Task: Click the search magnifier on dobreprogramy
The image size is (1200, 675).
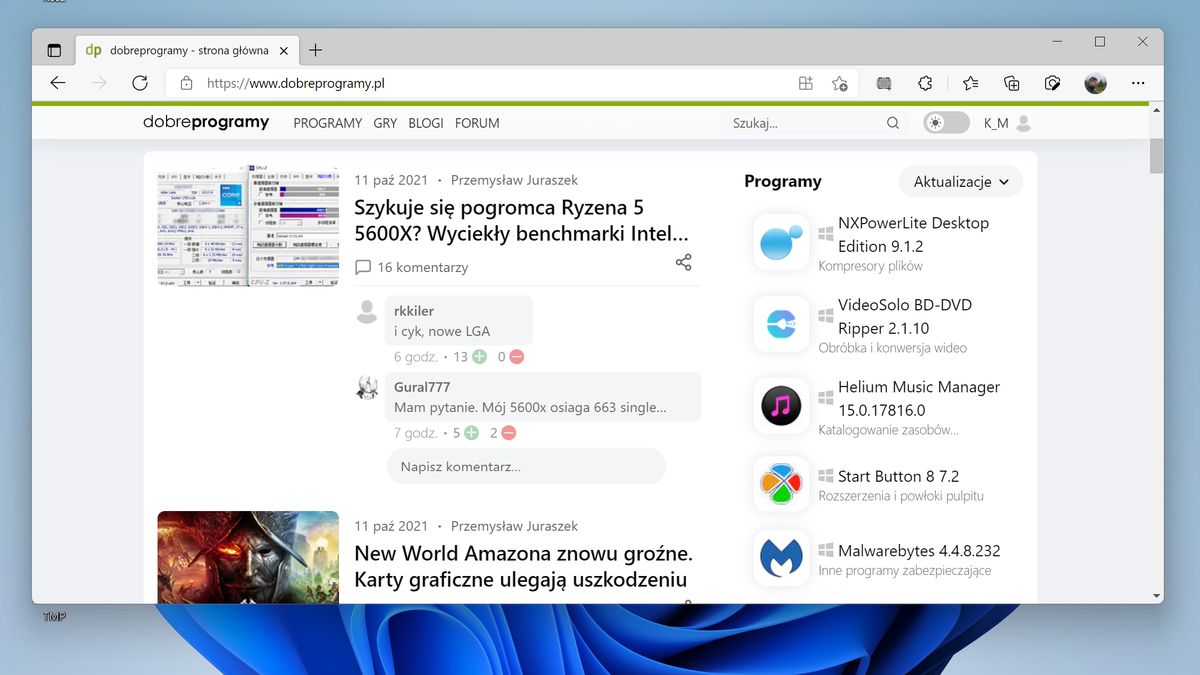Action: [x=892, y=122]
